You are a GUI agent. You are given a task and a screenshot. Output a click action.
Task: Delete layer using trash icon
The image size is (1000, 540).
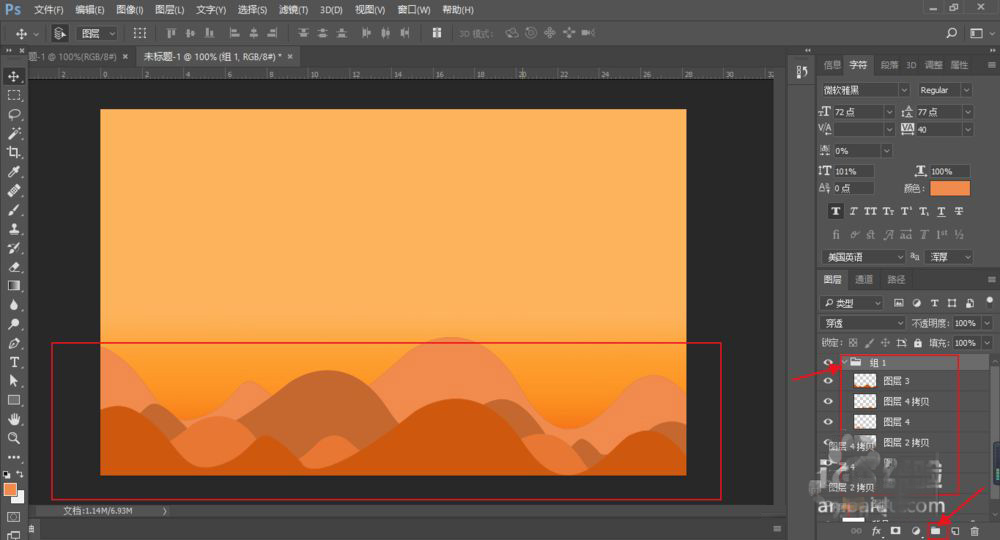pyautogui.click(x=975, y=531)
